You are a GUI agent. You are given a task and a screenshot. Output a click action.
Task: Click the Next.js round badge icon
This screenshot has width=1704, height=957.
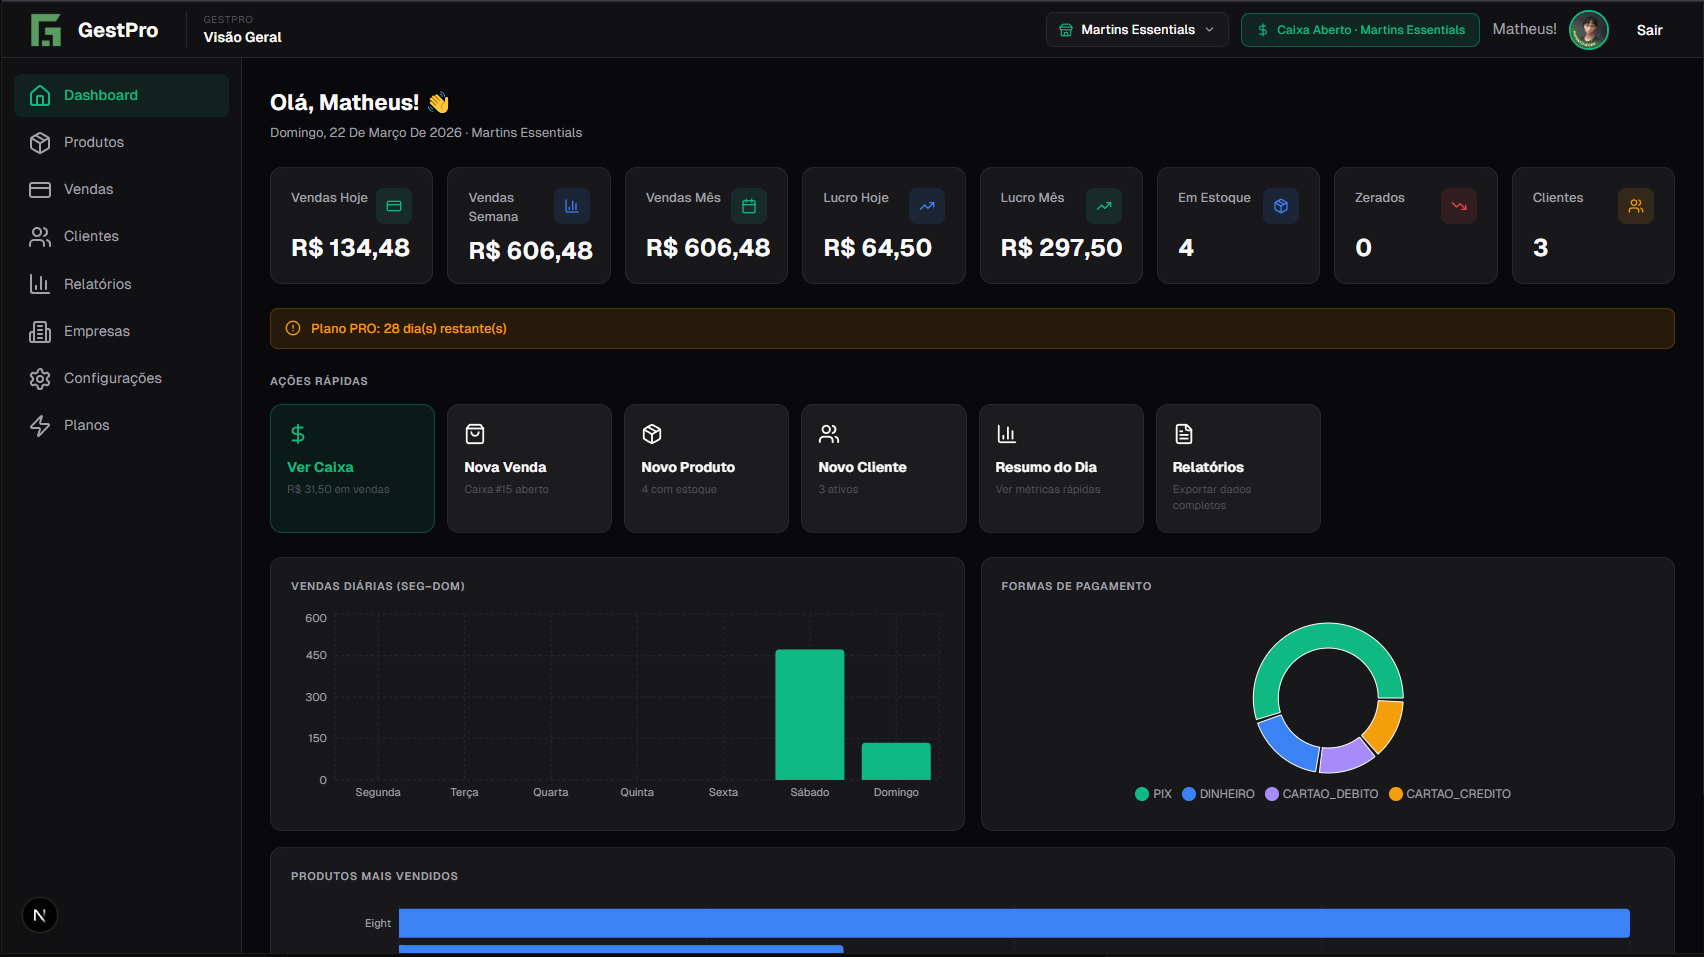[40, 915]
